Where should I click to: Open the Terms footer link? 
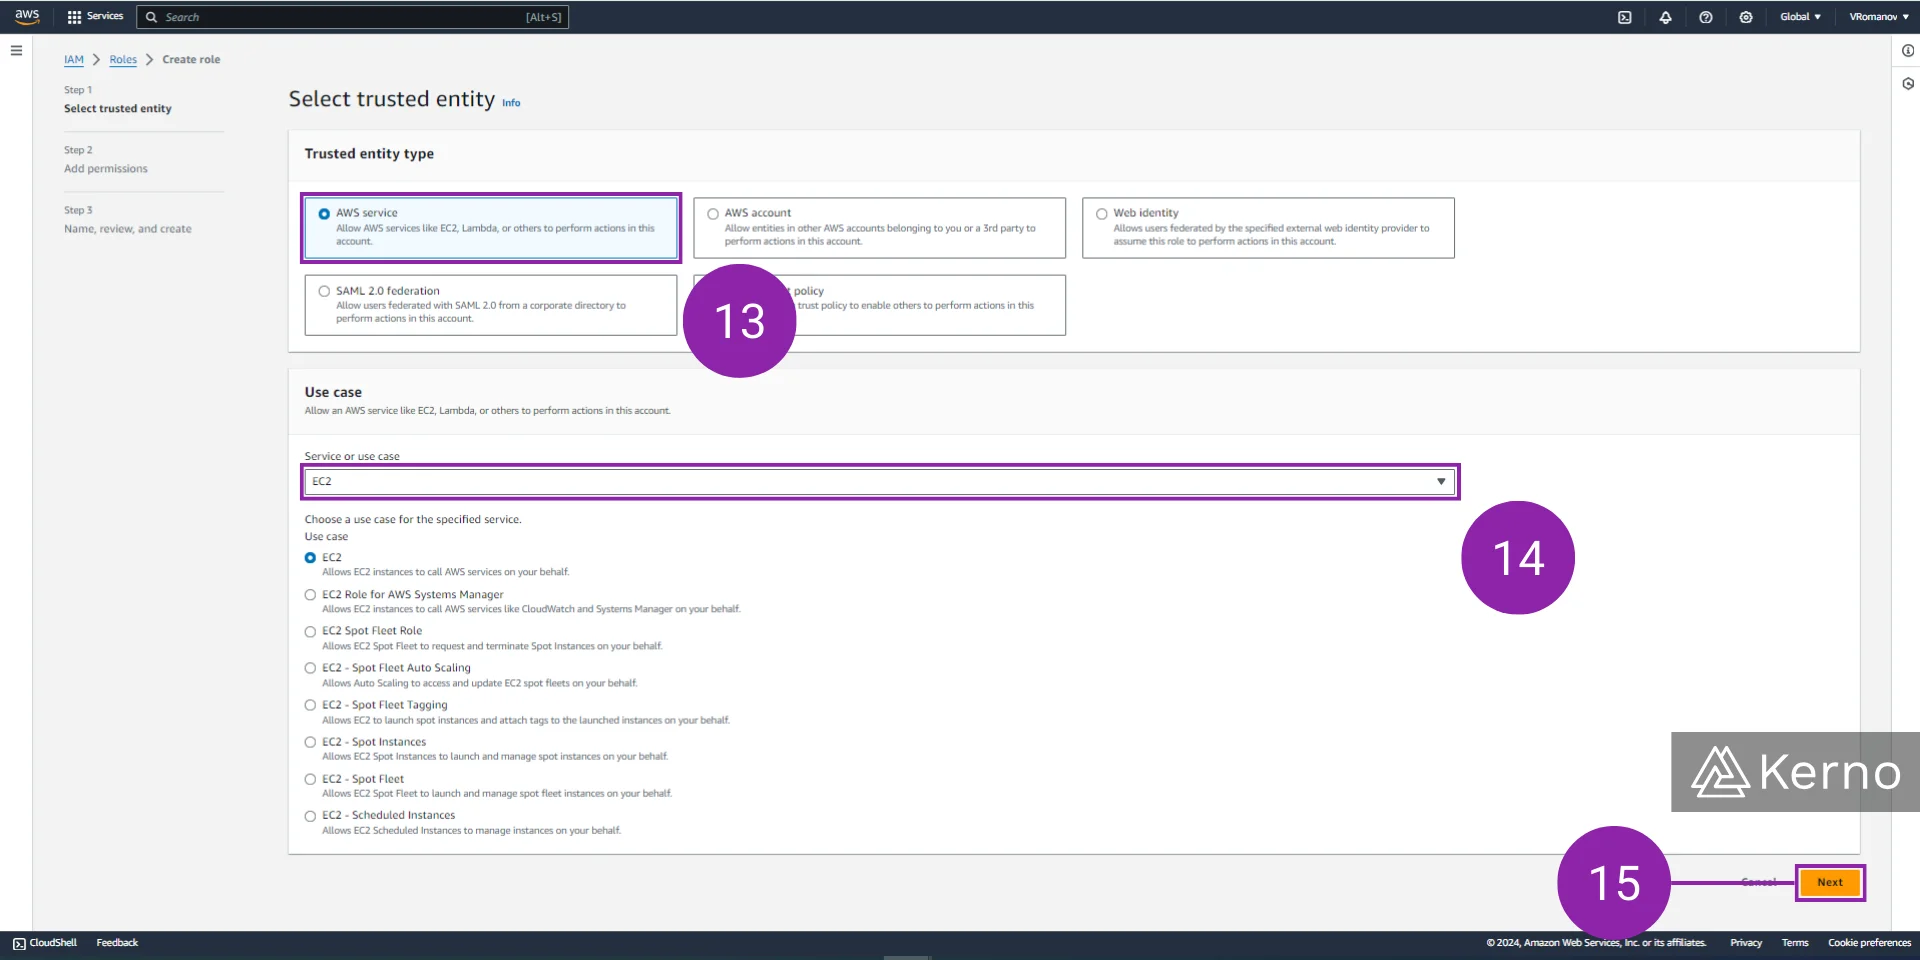[x=1795, y=943]
